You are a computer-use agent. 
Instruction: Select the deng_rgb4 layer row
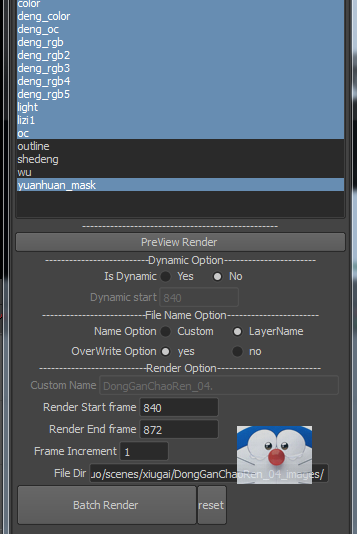pos(180,81)
